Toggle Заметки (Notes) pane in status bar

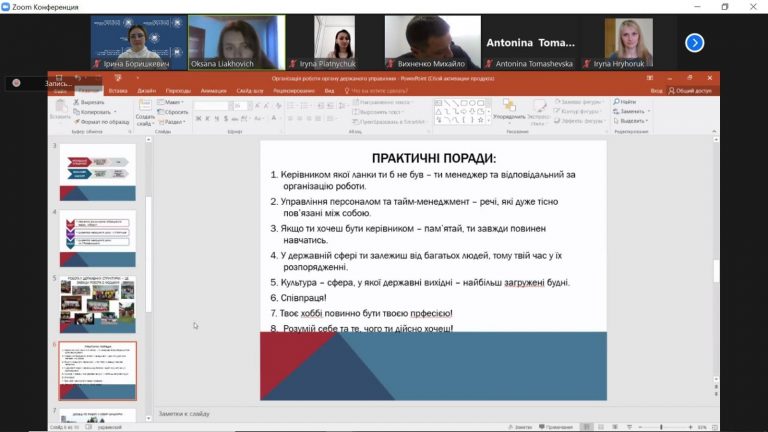[520, 427]
